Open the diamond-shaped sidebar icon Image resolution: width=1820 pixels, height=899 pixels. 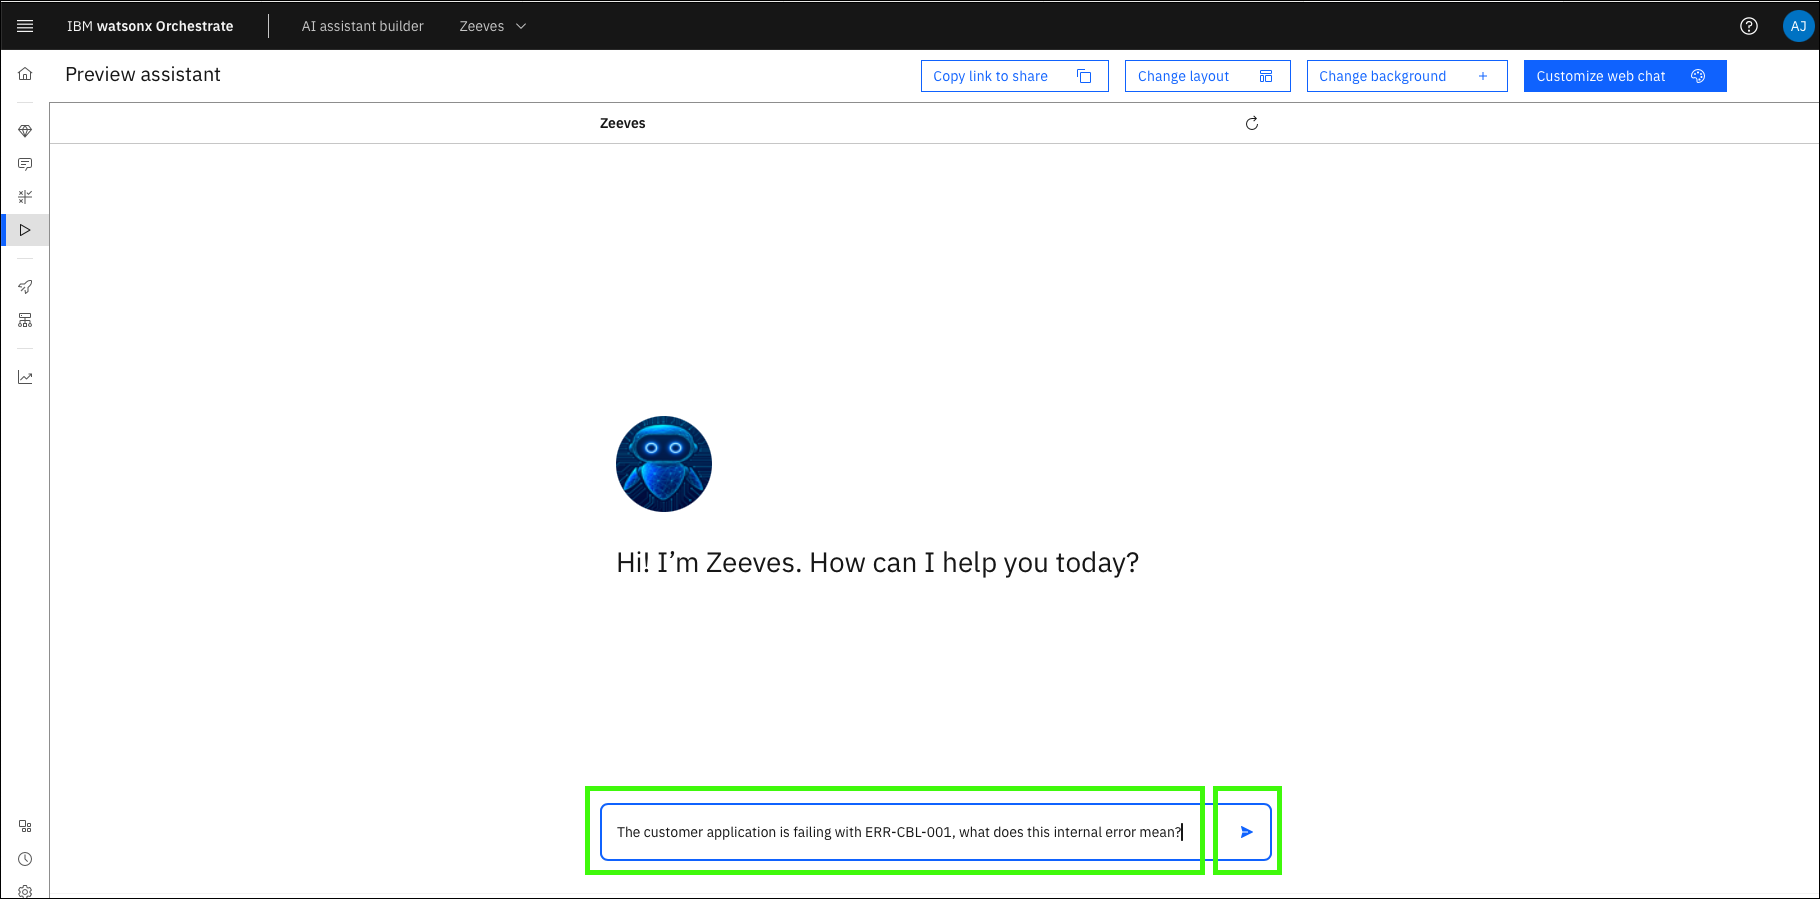point(25,131)
